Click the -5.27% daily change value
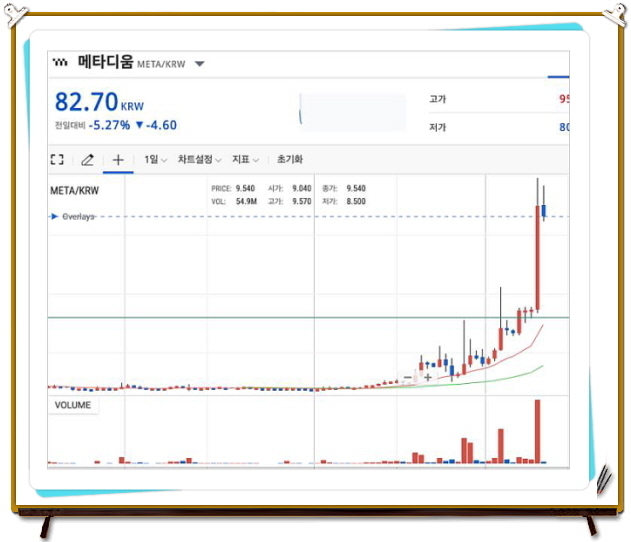Screen dimensions: 631x542 (109, 125)
